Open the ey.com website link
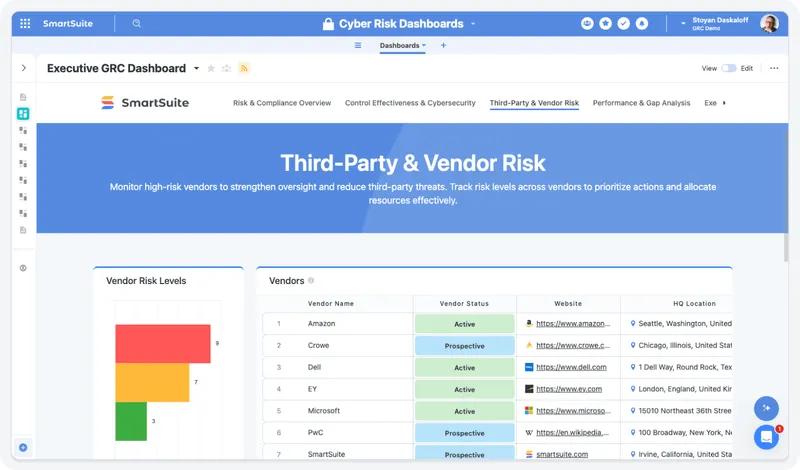This screenshot has height=470, width=800. pos(569,389)
